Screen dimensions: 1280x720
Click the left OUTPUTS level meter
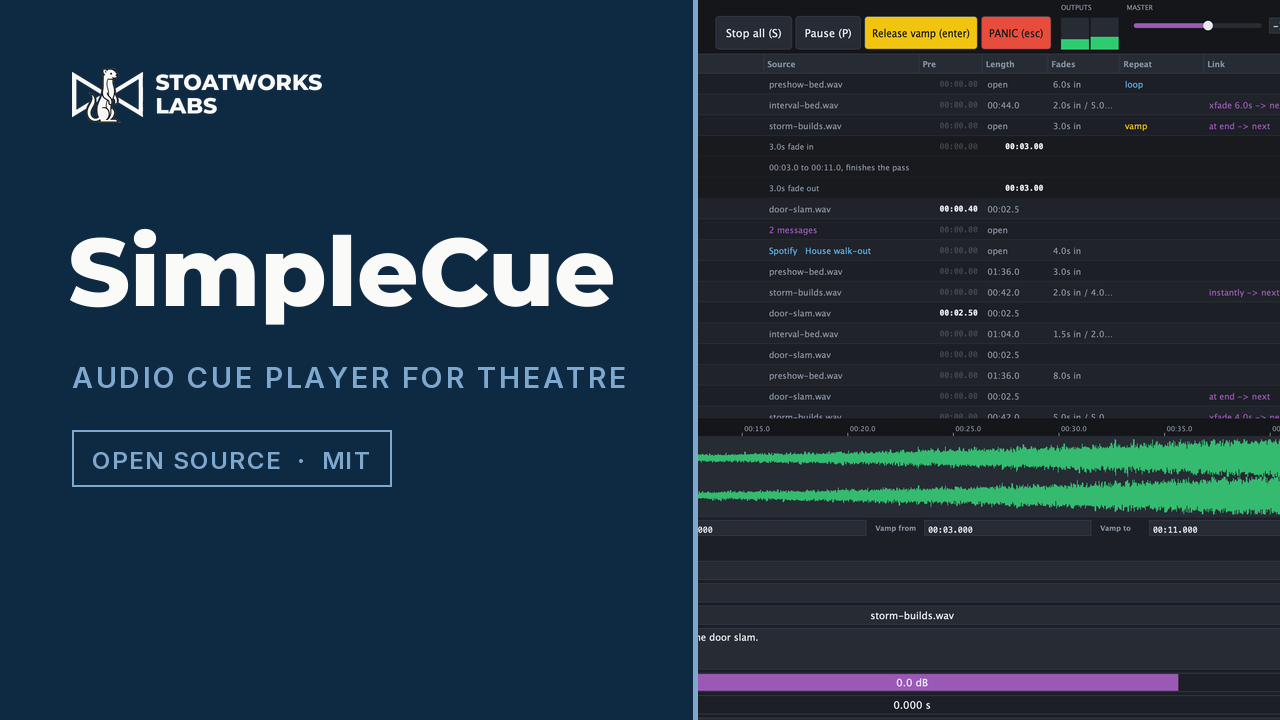coord(1075,33)
